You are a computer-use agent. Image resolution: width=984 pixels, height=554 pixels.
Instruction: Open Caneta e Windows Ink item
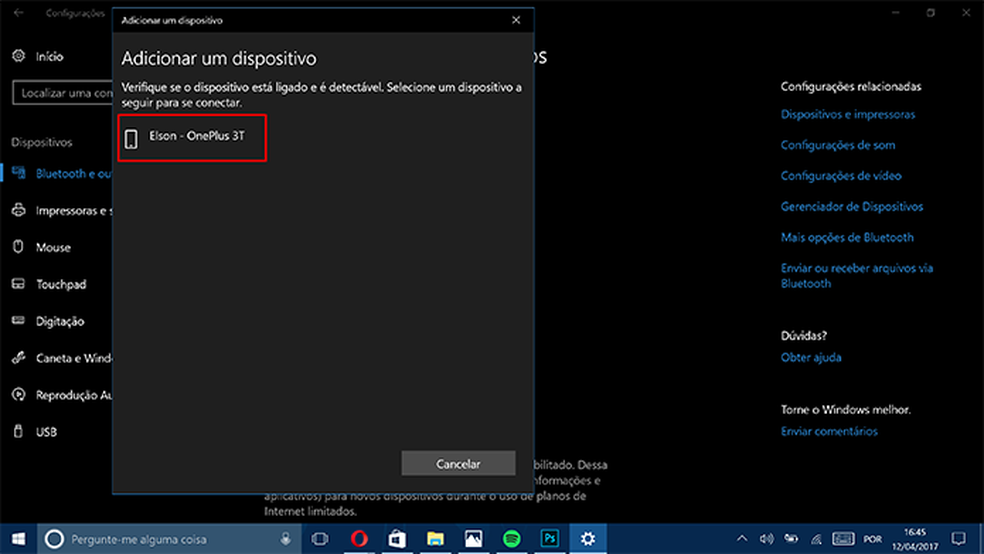click(73, 358)
